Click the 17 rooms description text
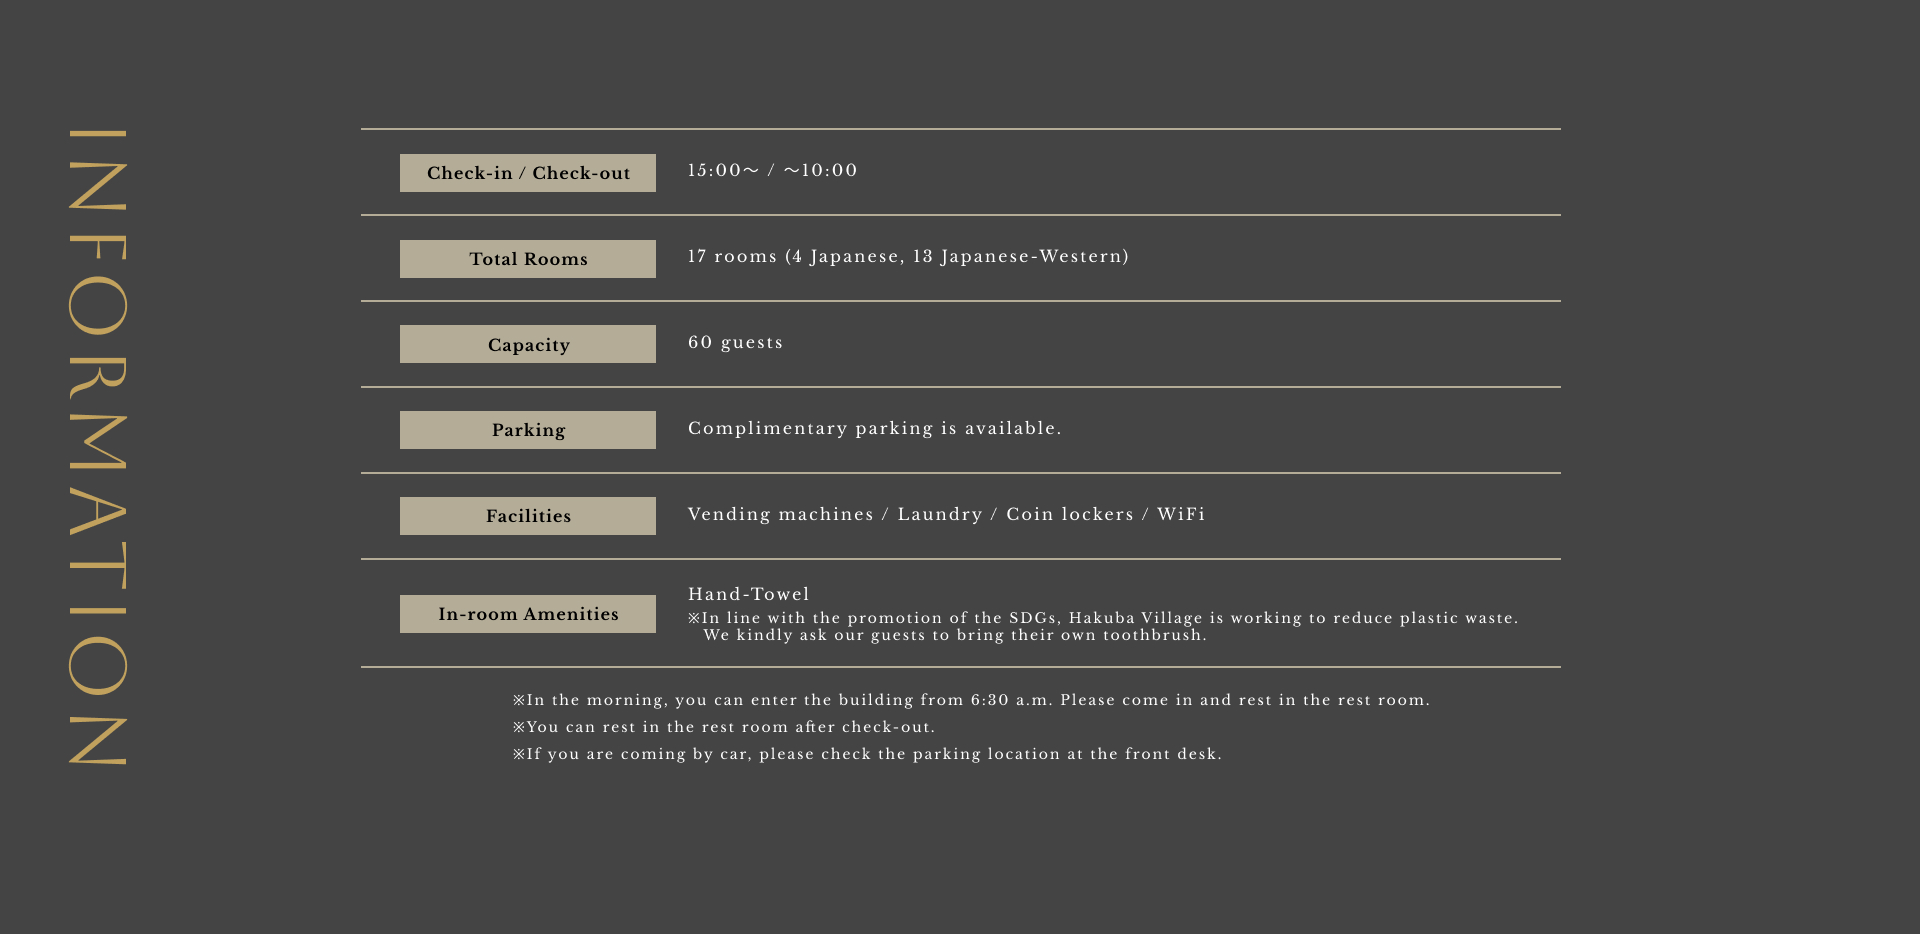Viewport: 1920px width, 934px height. pyautogui.click(x=908, y=256)
